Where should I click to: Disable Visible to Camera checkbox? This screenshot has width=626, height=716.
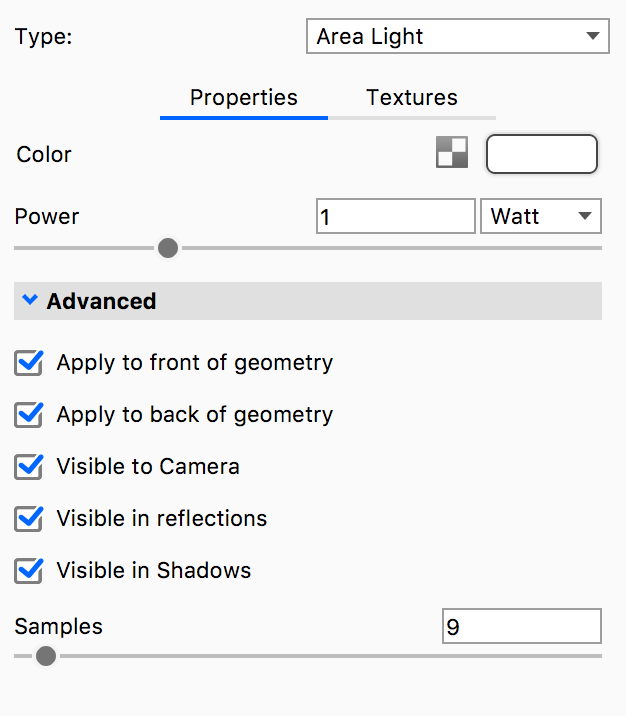29,467
